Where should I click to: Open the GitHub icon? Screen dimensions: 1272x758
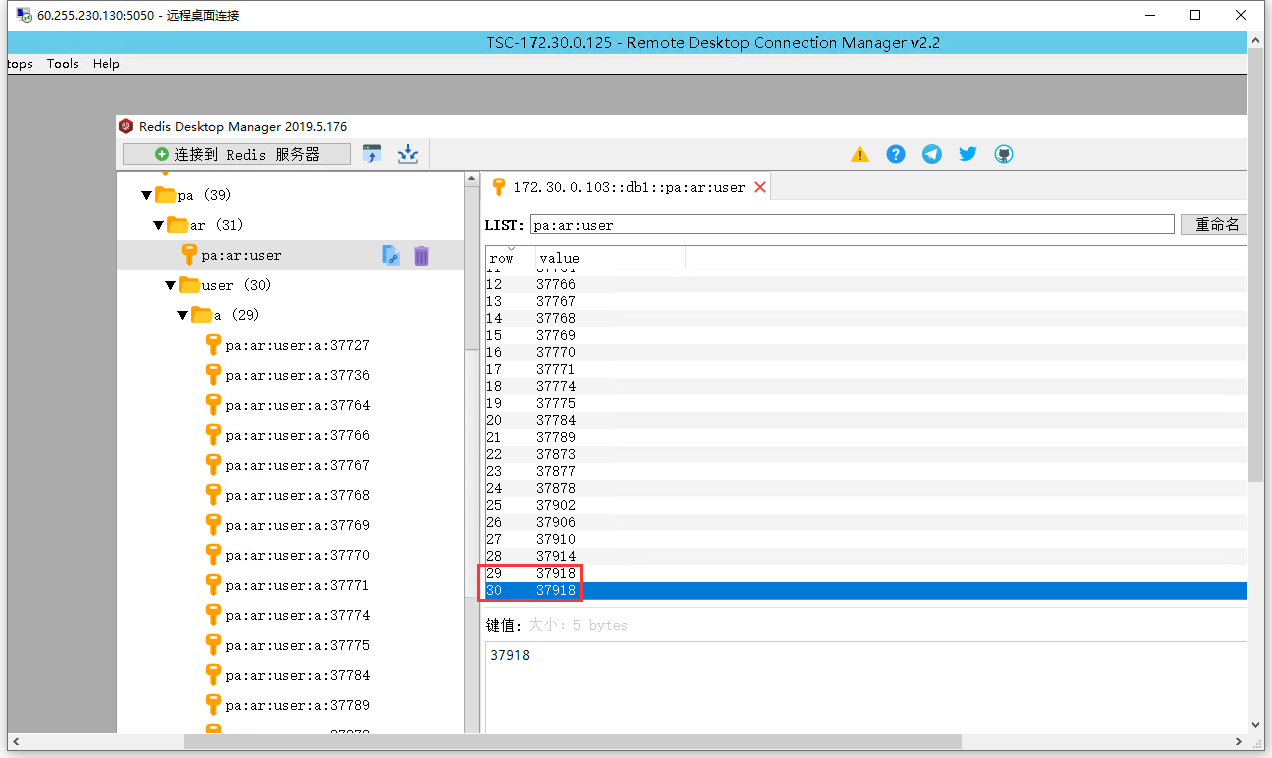[x=1004, y=154]
